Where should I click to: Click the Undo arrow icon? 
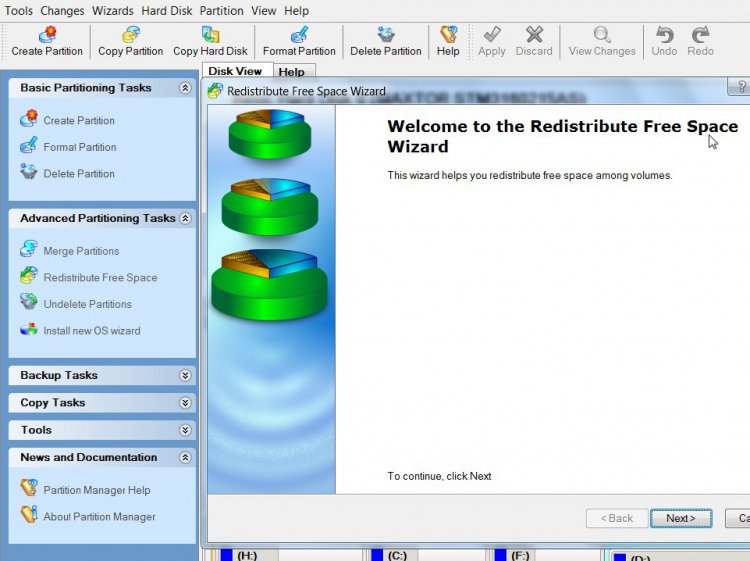[x=664, y=34]
